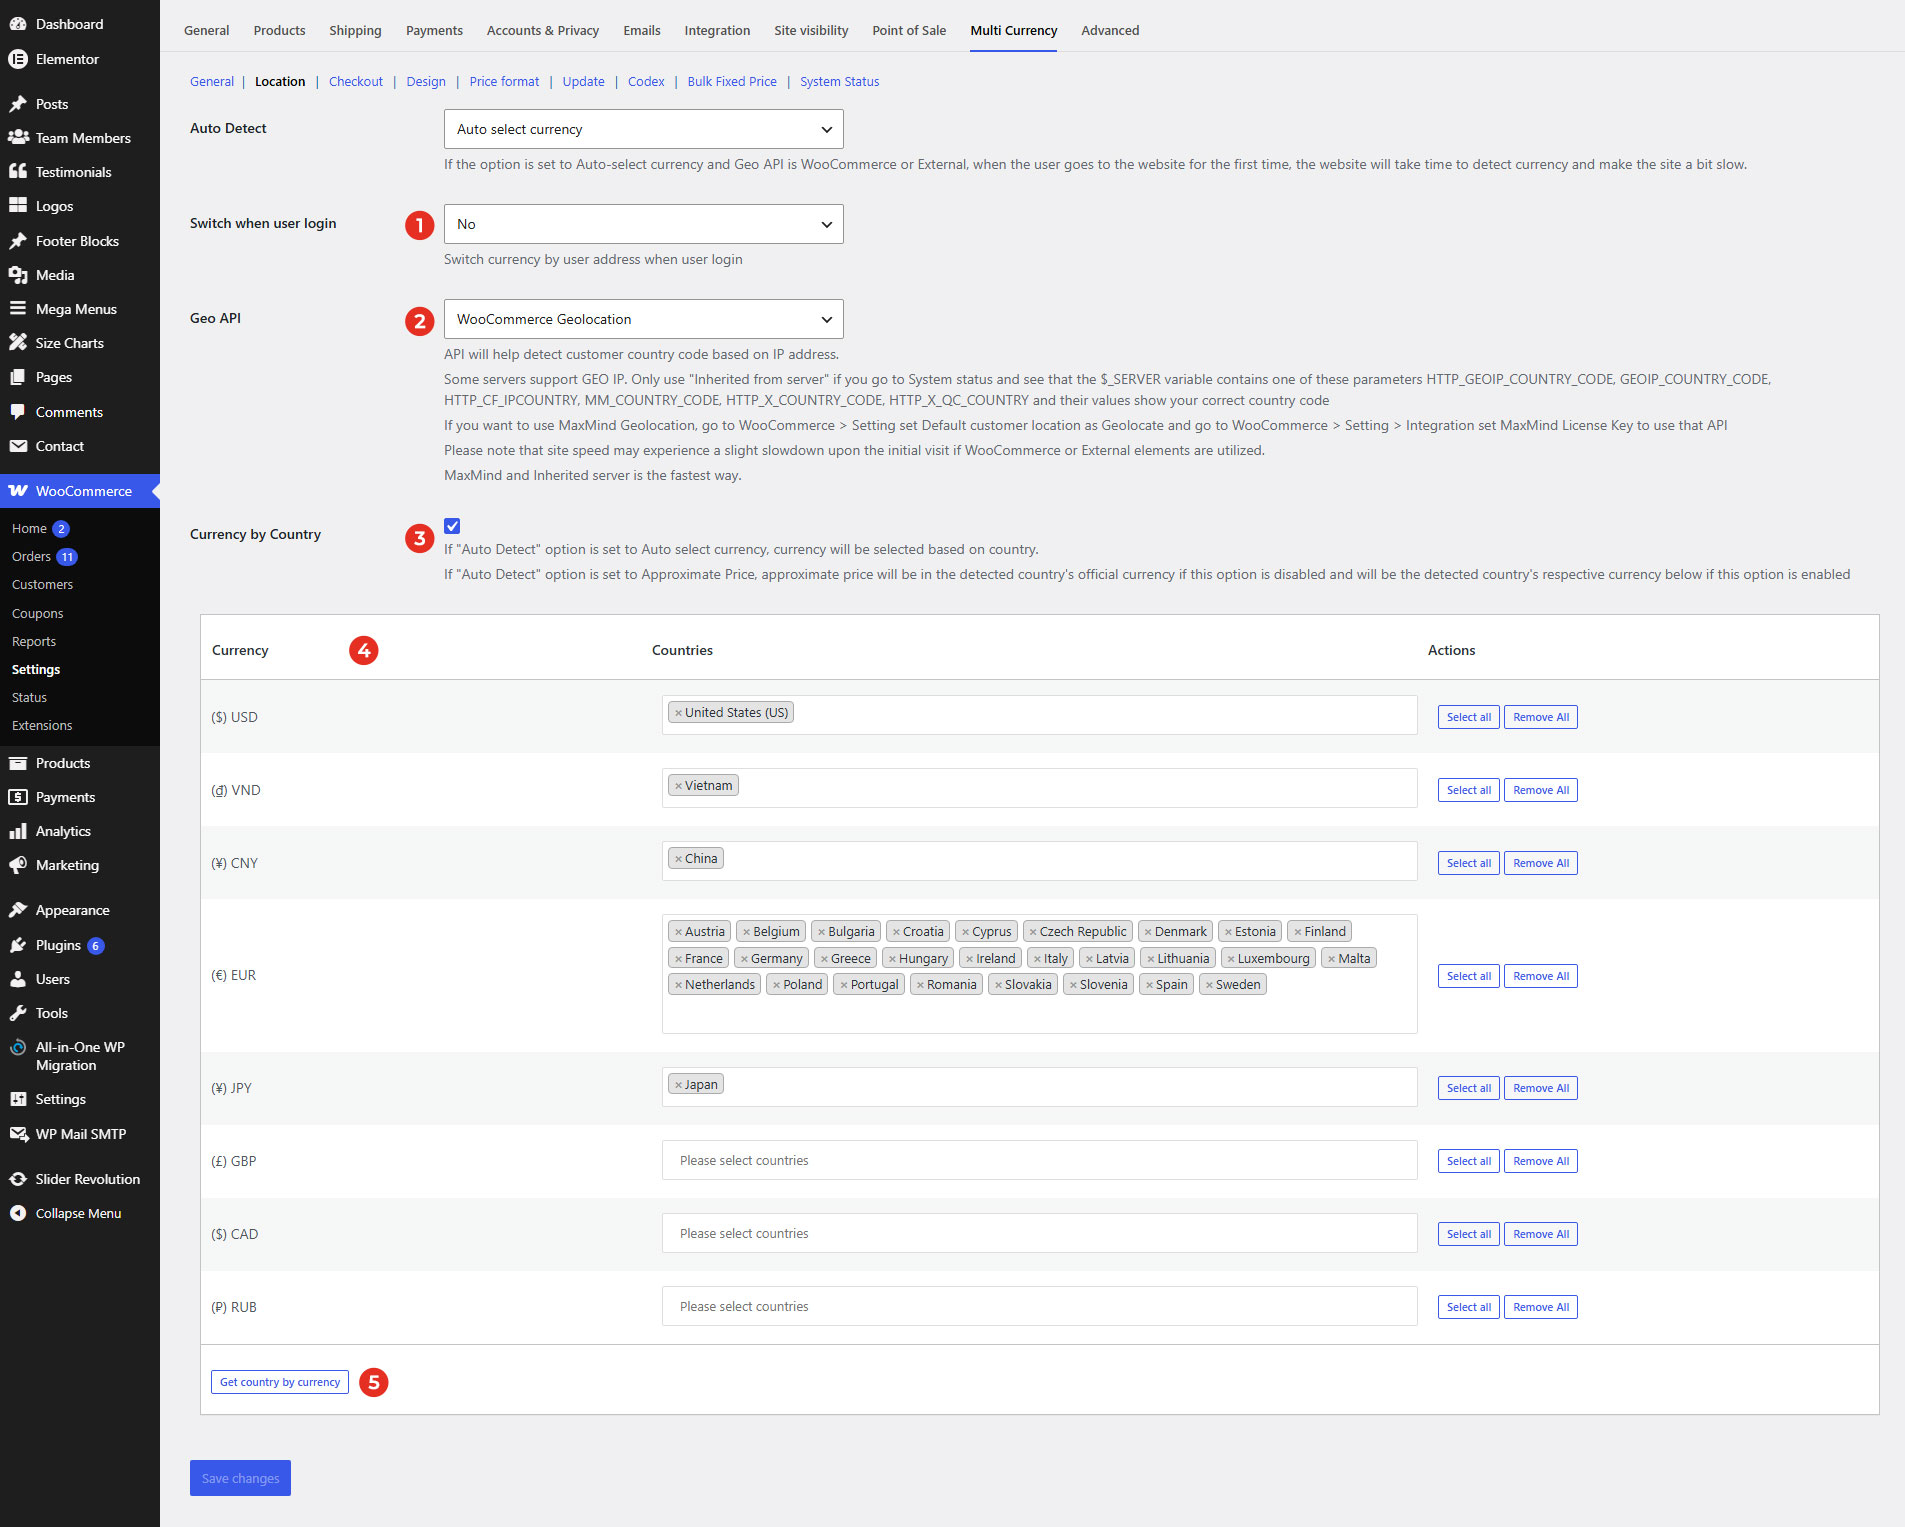Click Get country by currency button
Image resolution: width=1905 pixels, height=1527 pixels.
pyautogui.click(x=280, y=1382)
